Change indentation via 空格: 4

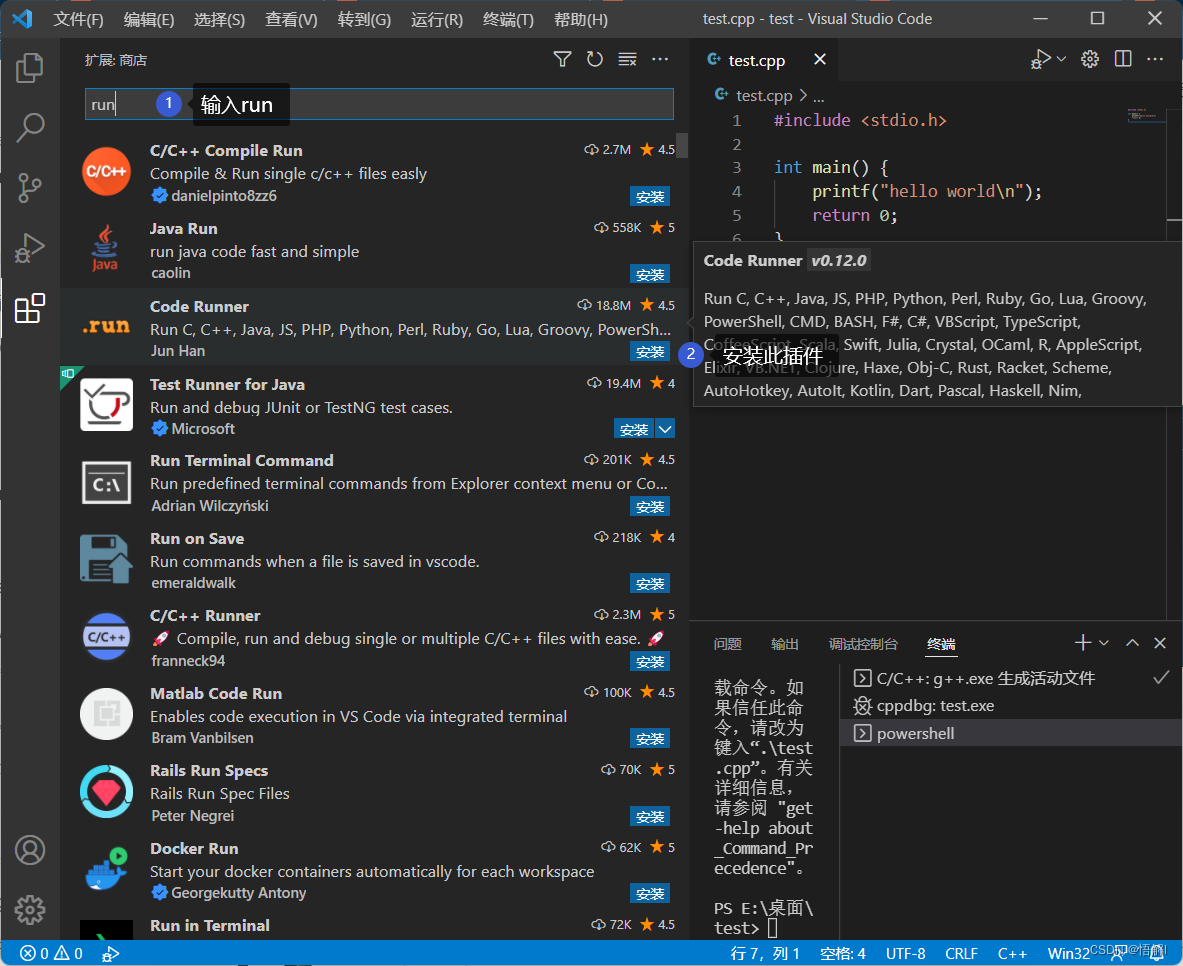pyautogui.click(x=843, y=953)
